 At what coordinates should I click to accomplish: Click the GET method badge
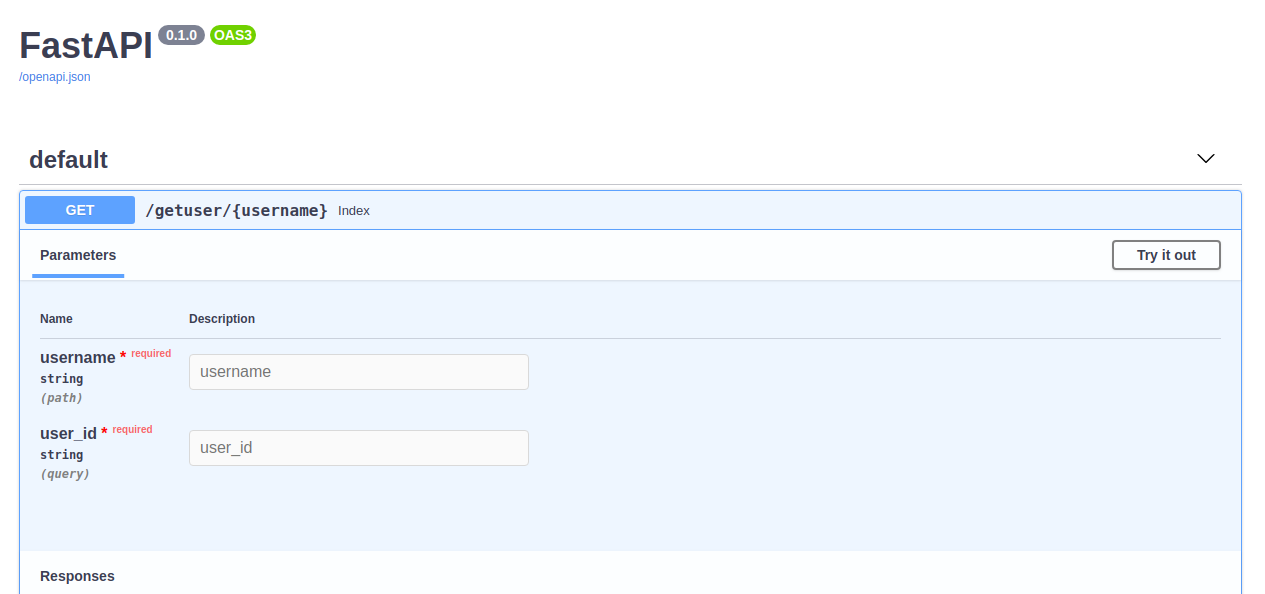(79, 210)
